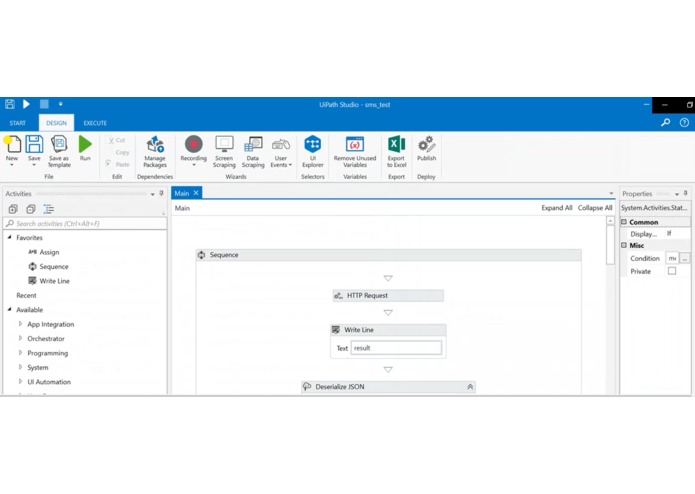Image resolution: width=695 pixels, height=494 pixels.
Task: Collapse the Deserialize JSON activity
Action: coord(470,387)
